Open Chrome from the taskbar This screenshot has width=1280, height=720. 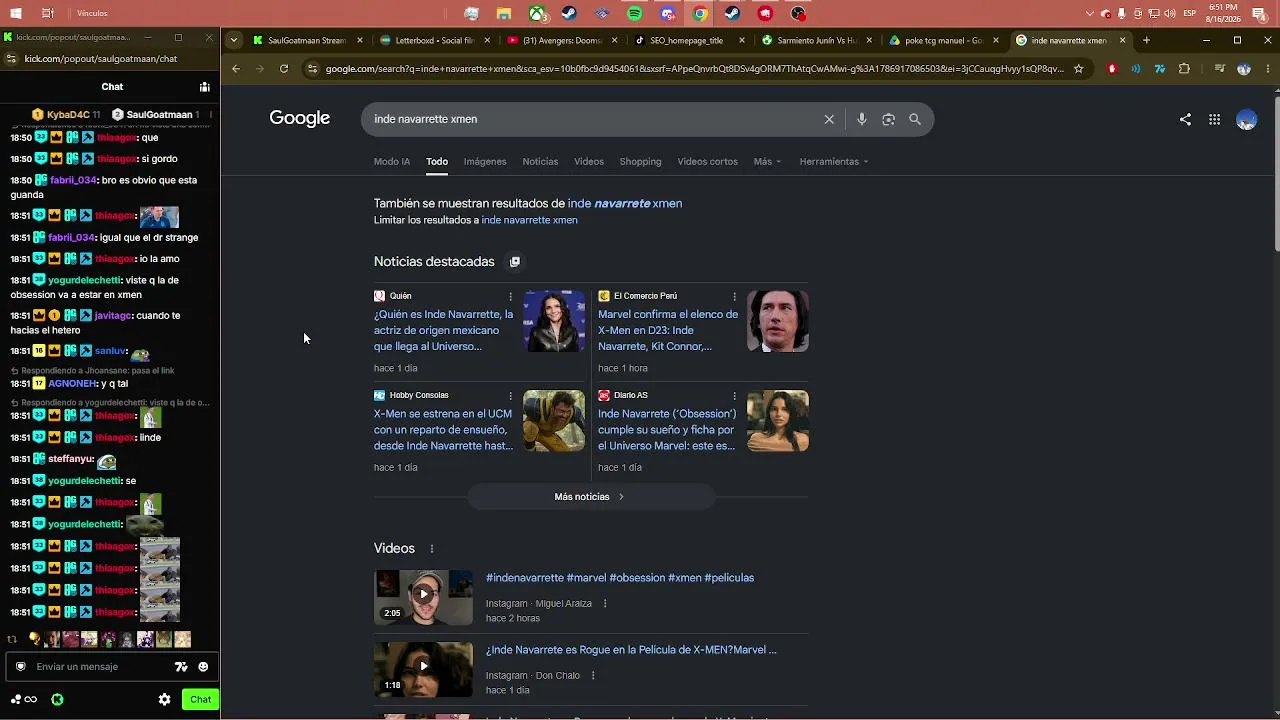coord(700,14)
